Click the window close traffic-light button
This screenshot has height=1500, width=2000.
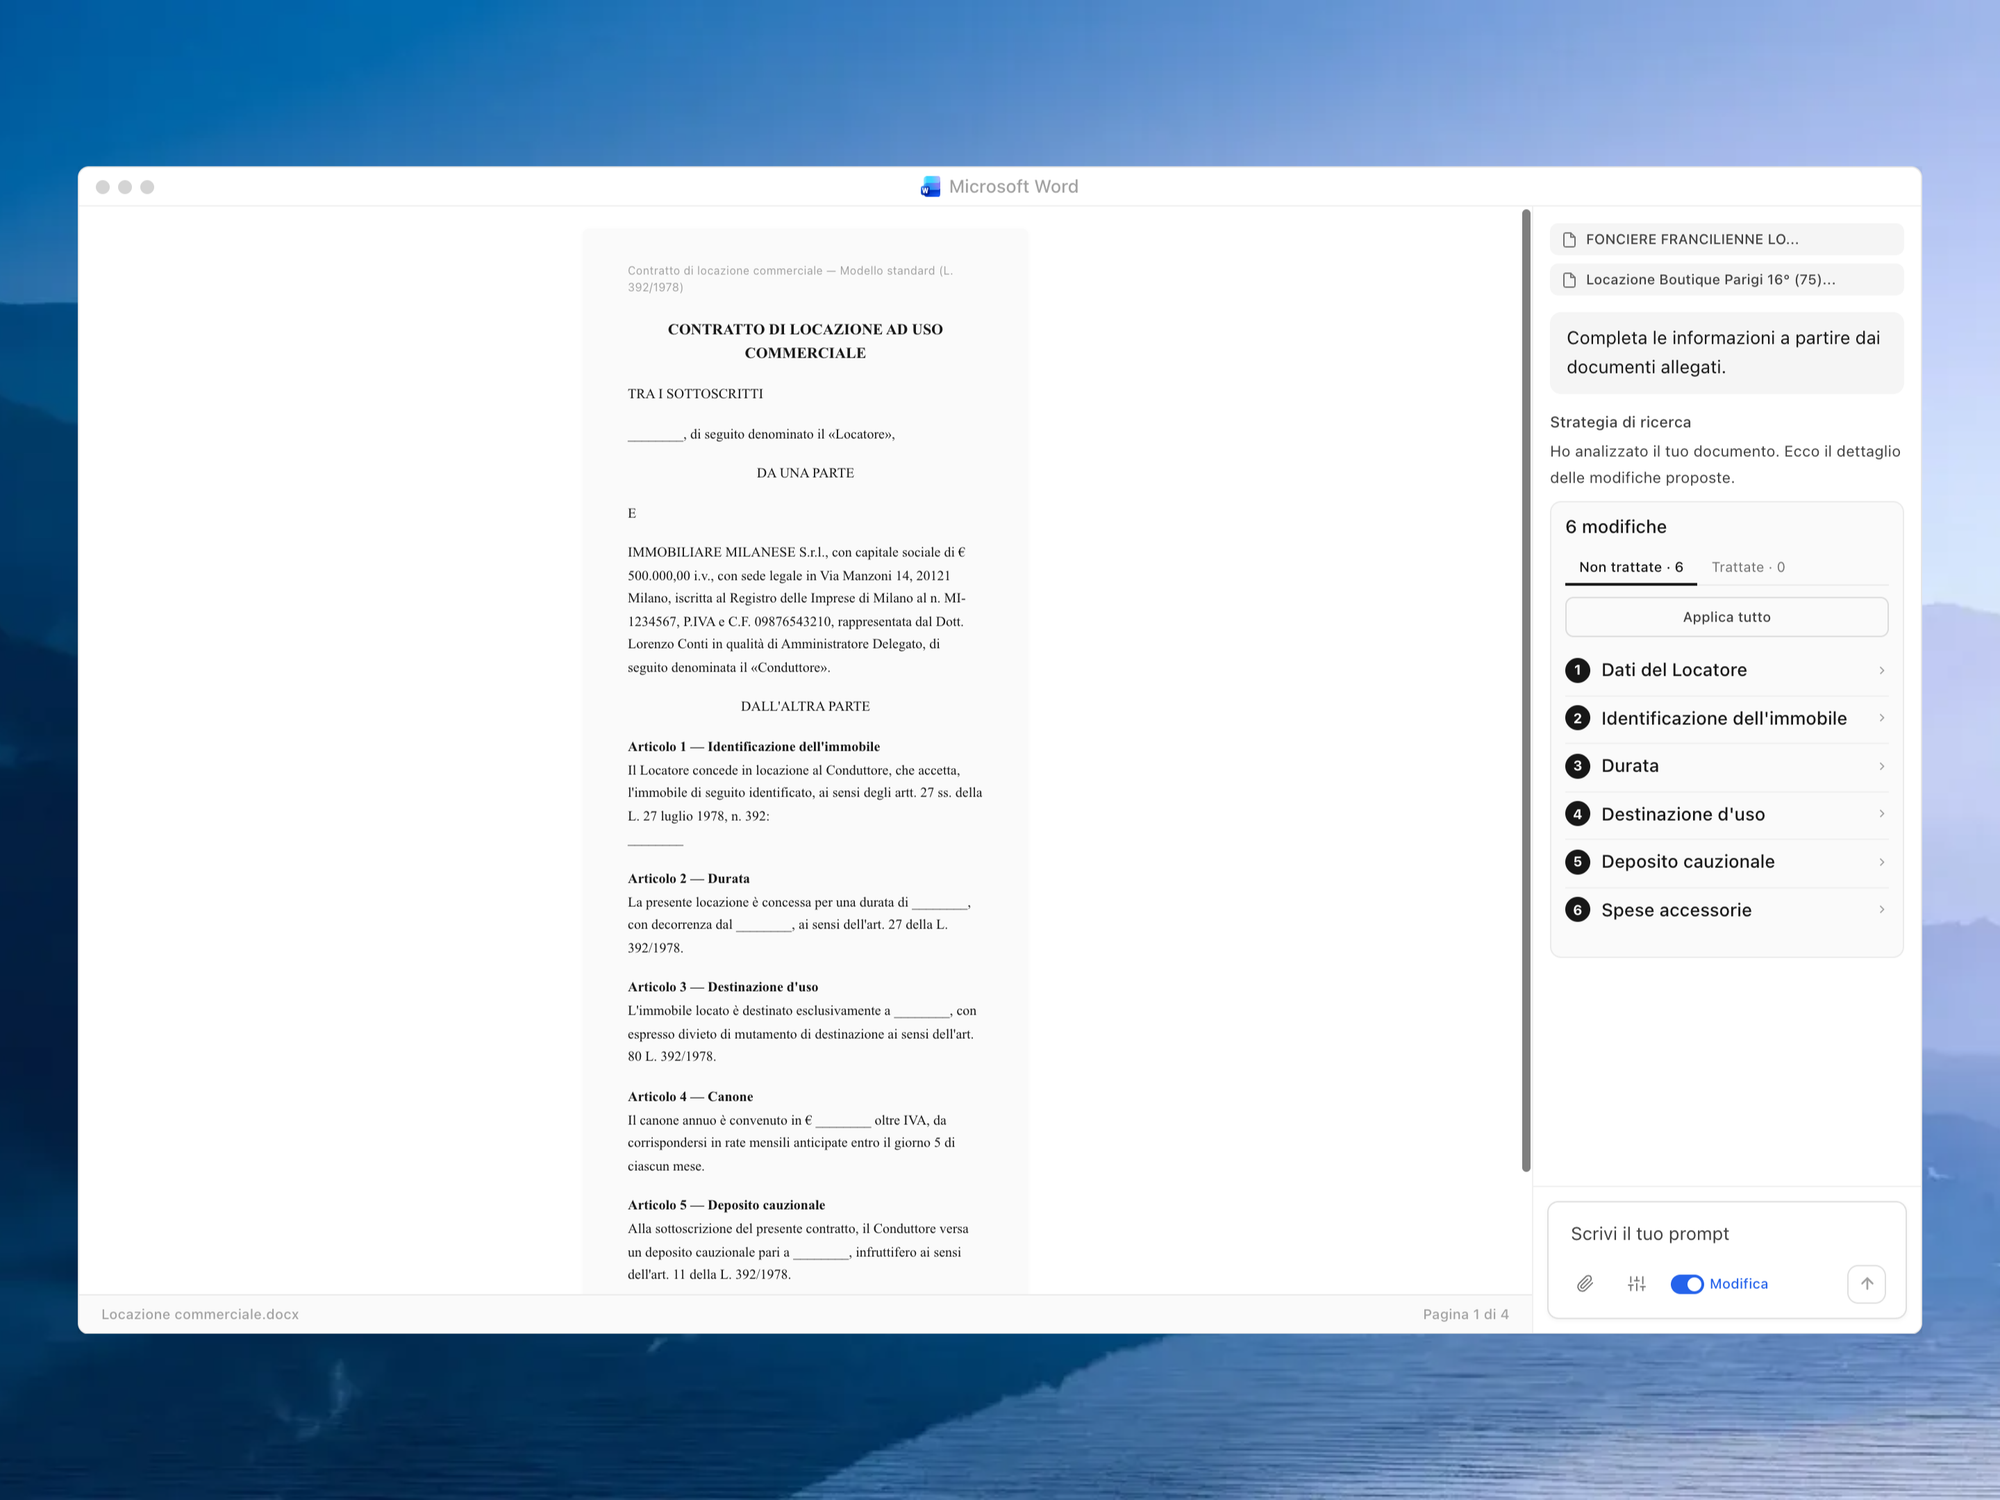click(102, 187)
